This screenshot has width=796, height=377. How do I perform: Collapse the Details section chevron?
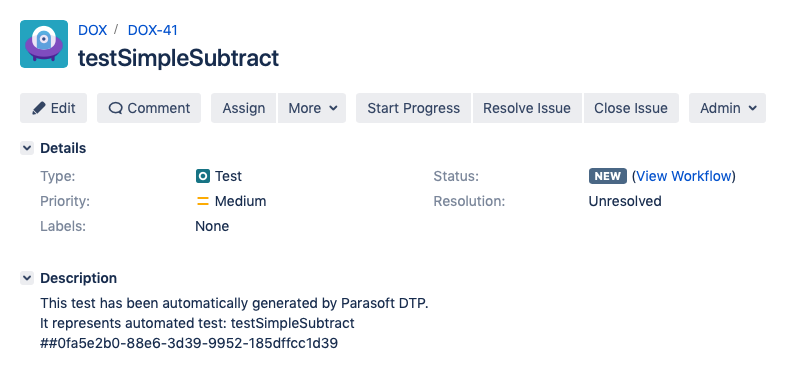[26, 148]
